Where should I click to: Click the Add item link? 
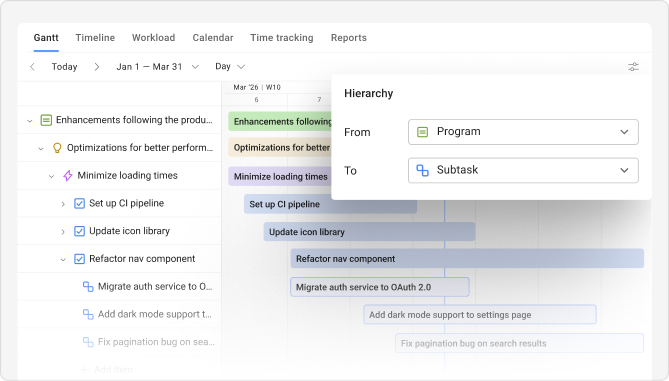coord(107,369)
